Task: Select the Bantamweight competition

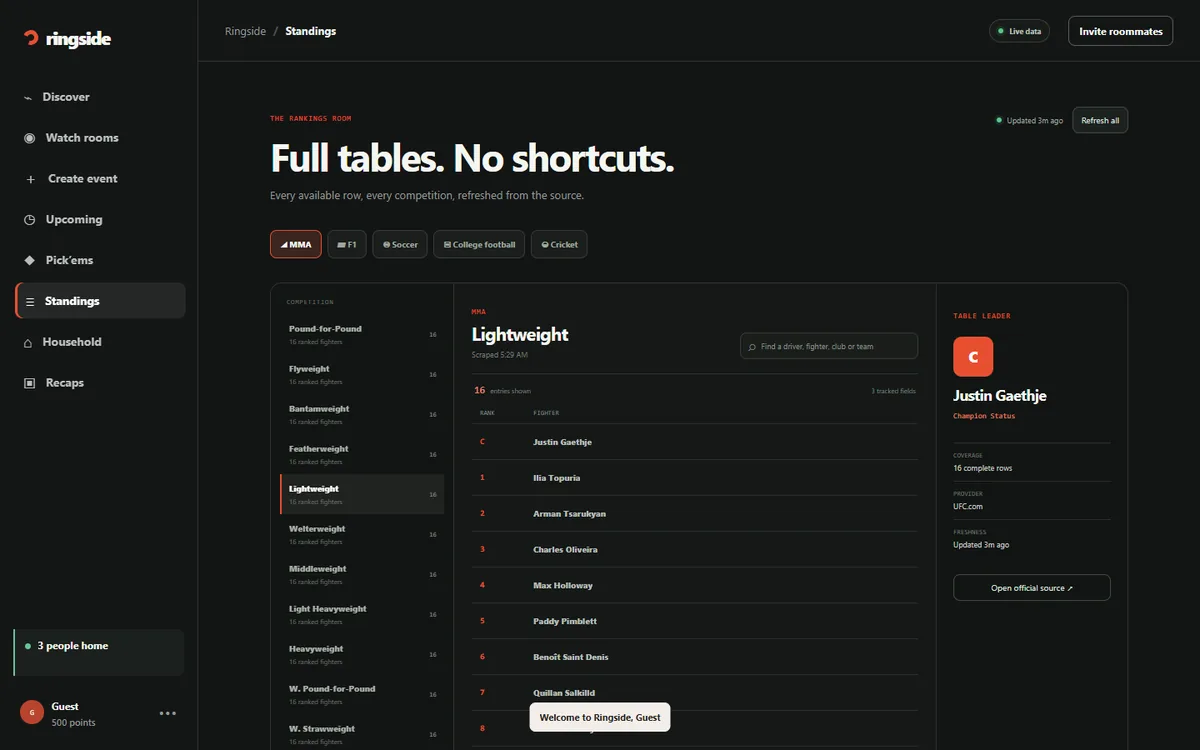Action: click(x=362, y=414)
